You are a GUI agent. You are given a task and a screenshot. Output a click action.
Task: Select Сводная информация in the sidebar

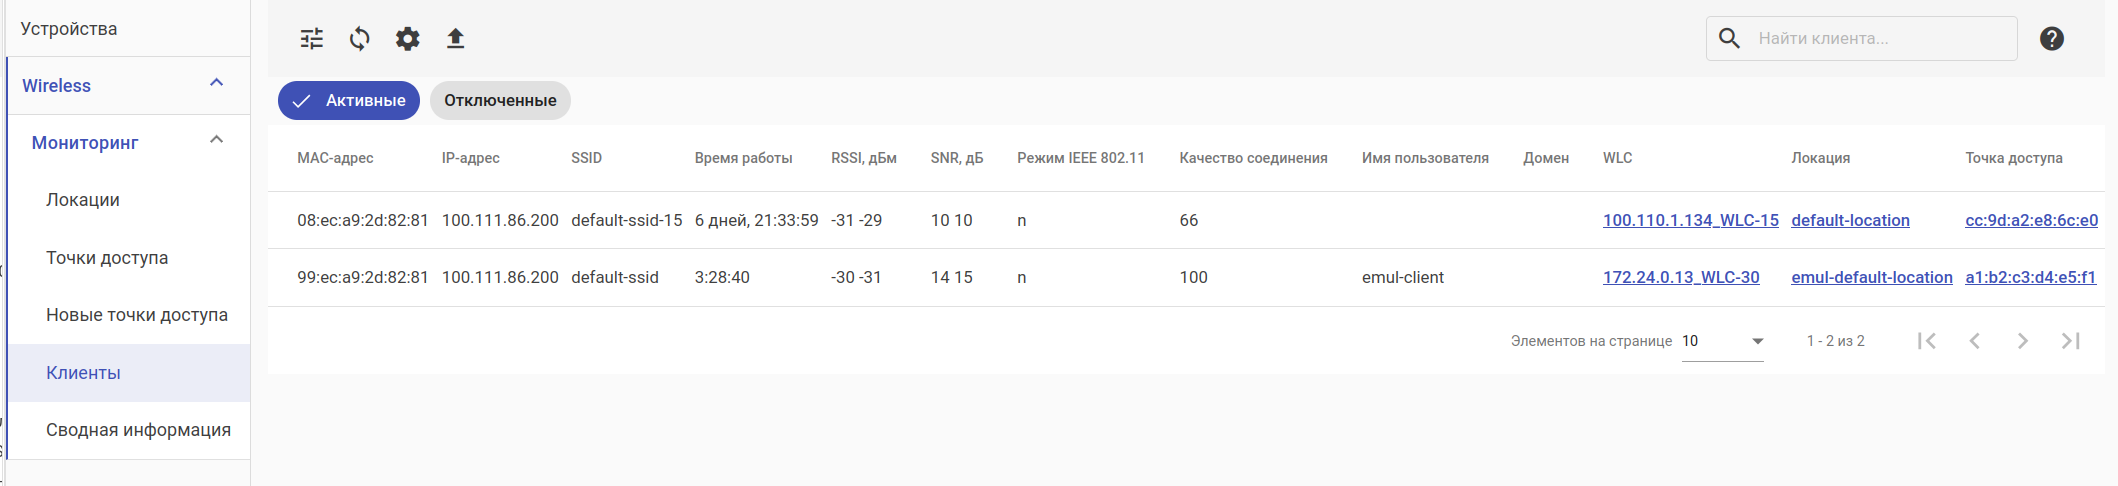pyautogui.click(x=138, y=430)
